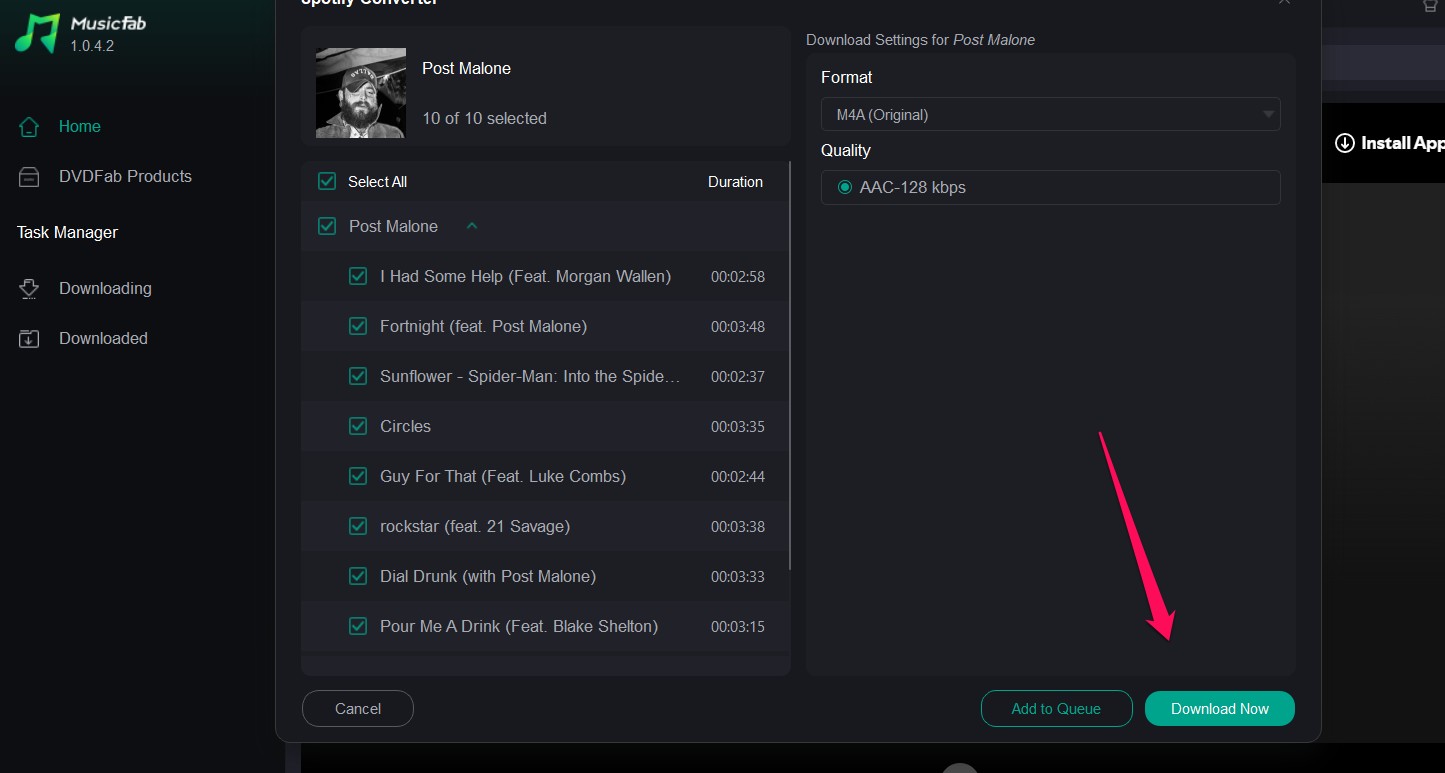Click the Duration column header

735,182
